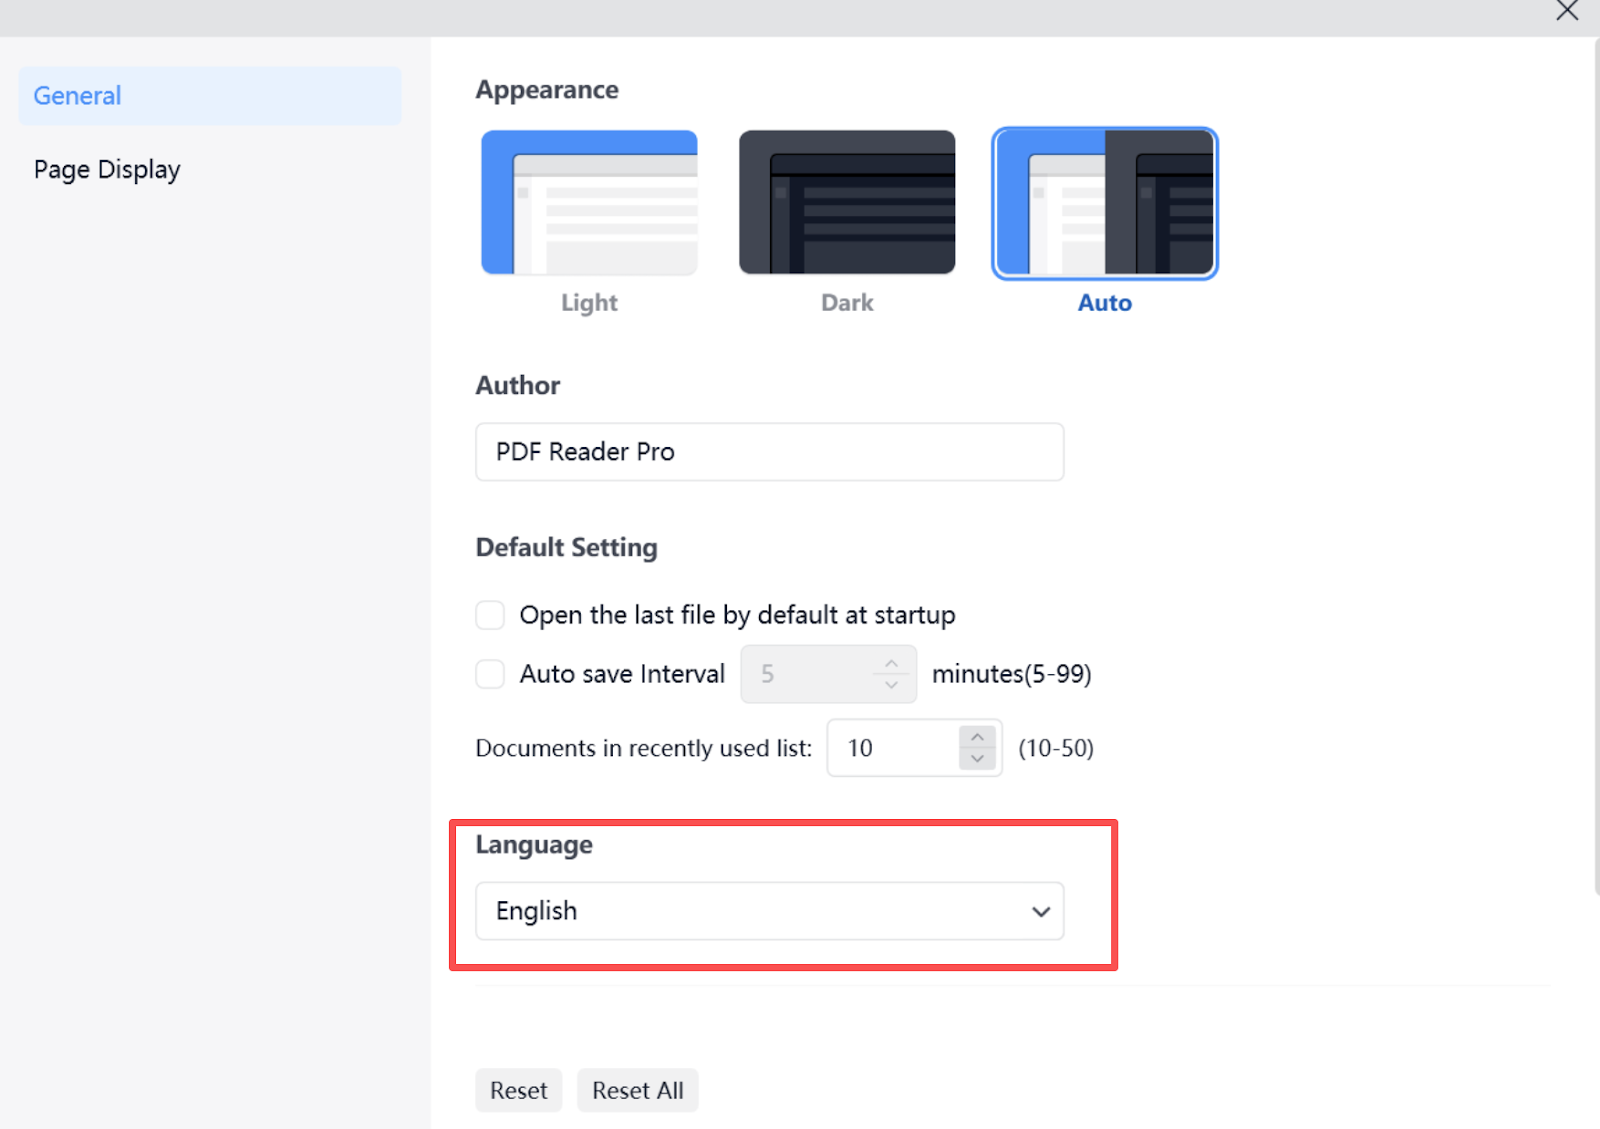Increase recently used documents count
The width and height of the screenshot is (1600, 1129).
[978, 737]
